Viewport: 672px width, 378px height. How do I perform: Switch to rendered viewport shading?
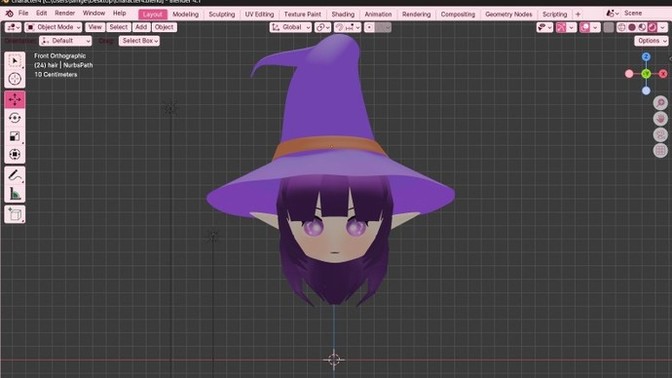pos(652,27)
